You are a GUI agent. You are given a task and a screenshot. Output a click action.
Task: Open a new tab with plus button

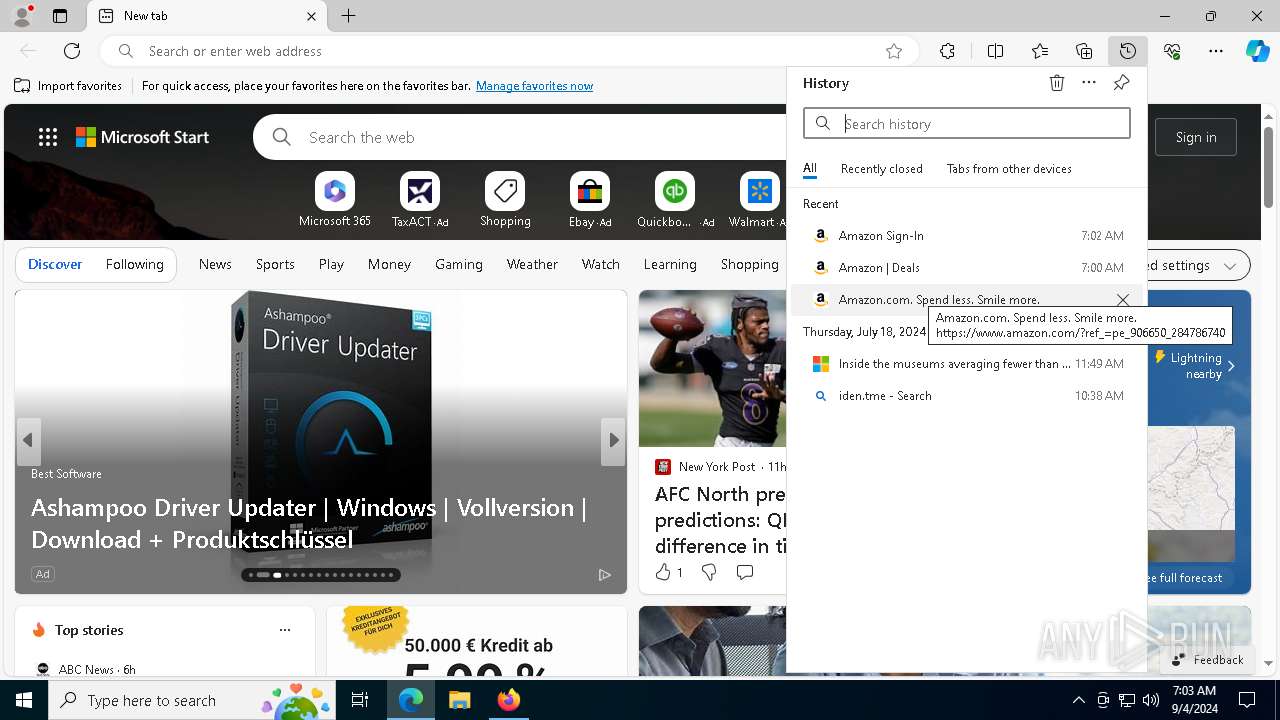point(348,16)
